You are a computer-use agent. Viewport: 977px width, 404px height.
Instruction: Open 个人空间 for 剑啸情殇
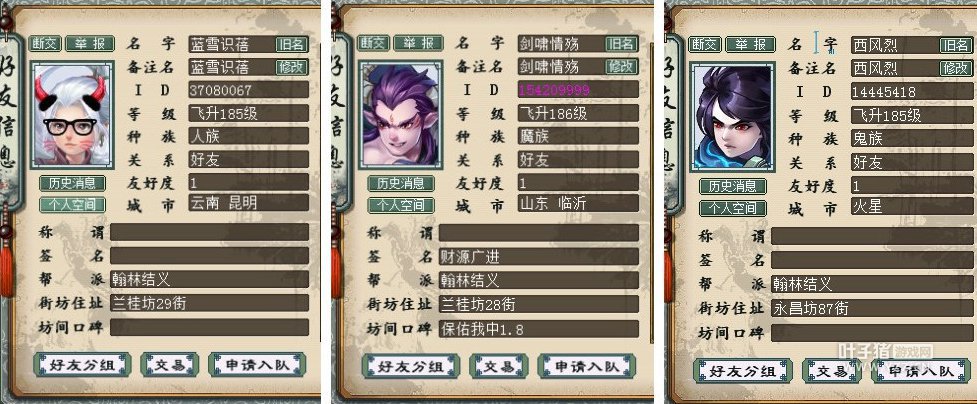(401, 205)
